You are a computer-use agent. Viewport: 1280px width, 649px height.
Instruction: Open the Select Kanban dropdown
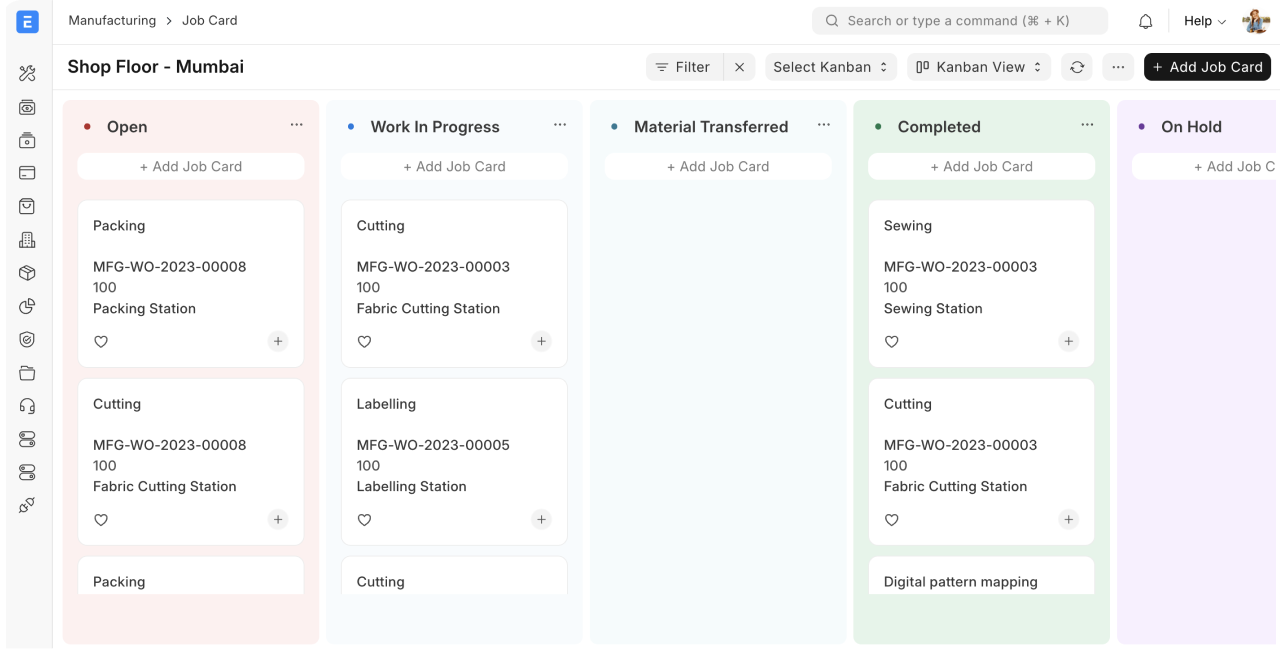pyautogui.click(x=830, y=67)
